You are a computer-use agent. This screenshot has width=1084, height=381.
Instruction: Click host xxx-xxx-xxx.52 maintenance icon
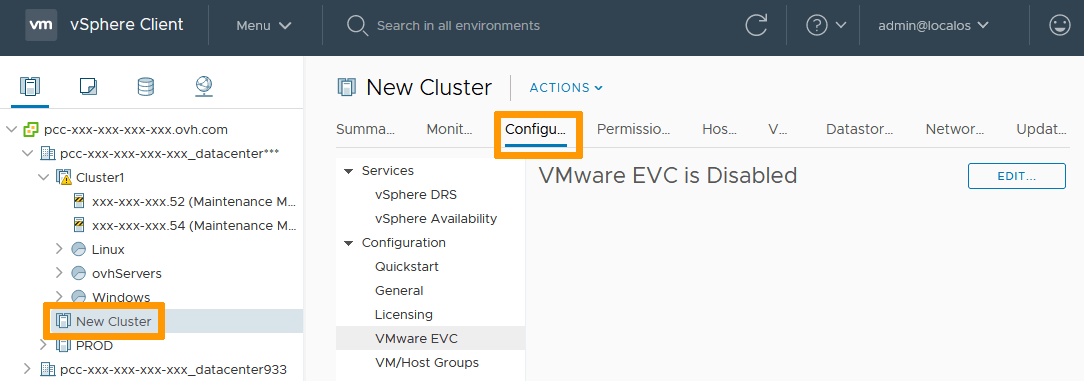pyautogui.click(x=79, y=201)
